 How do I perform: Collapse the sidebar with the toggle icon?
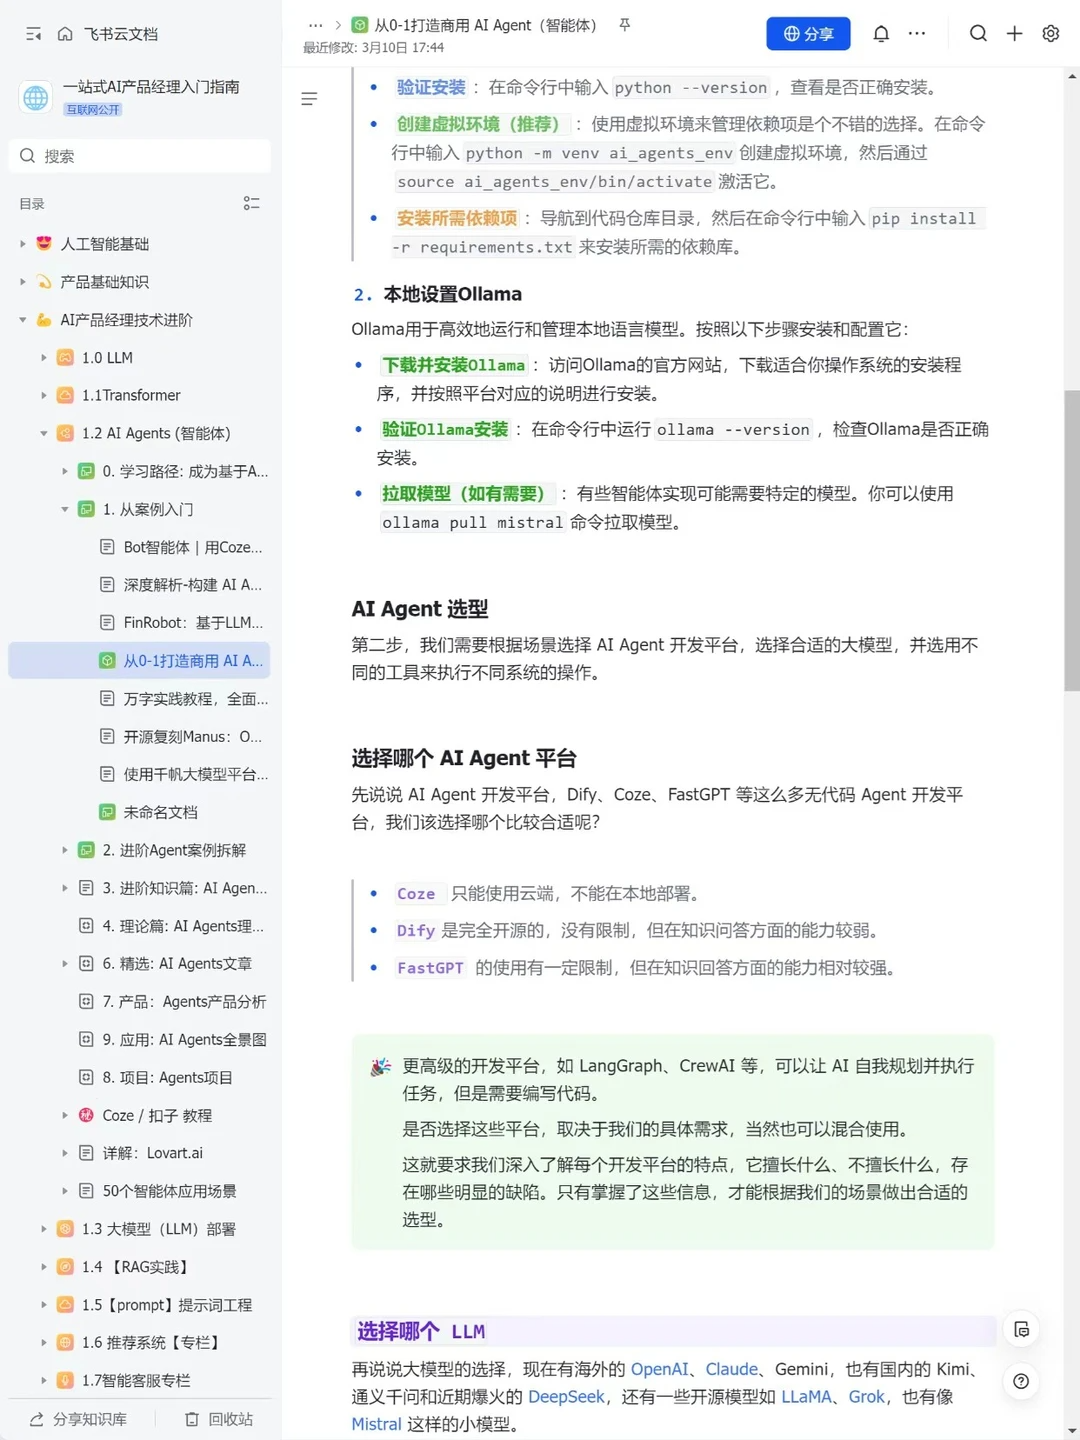pyautogui.click(x=33, y=34)
